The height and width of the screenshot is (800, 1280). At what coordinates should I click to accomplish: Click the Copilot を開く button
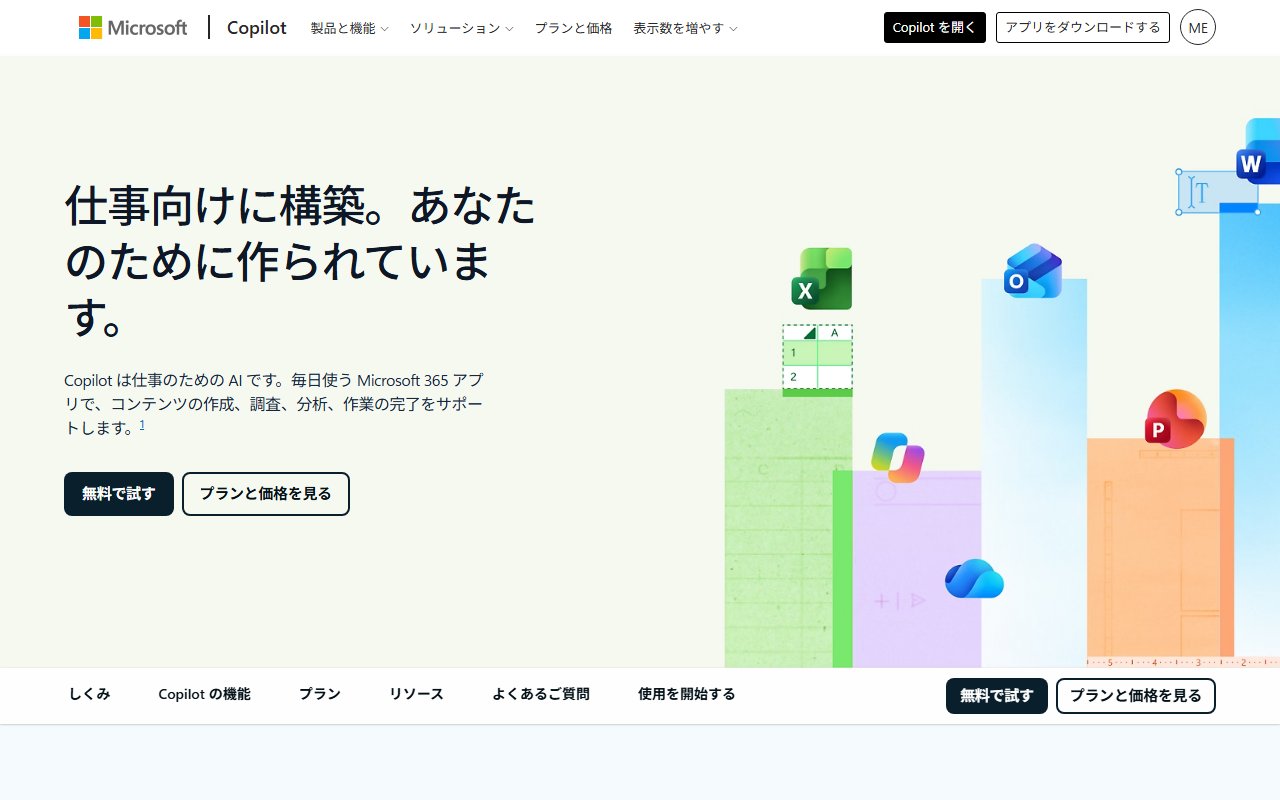935,27
